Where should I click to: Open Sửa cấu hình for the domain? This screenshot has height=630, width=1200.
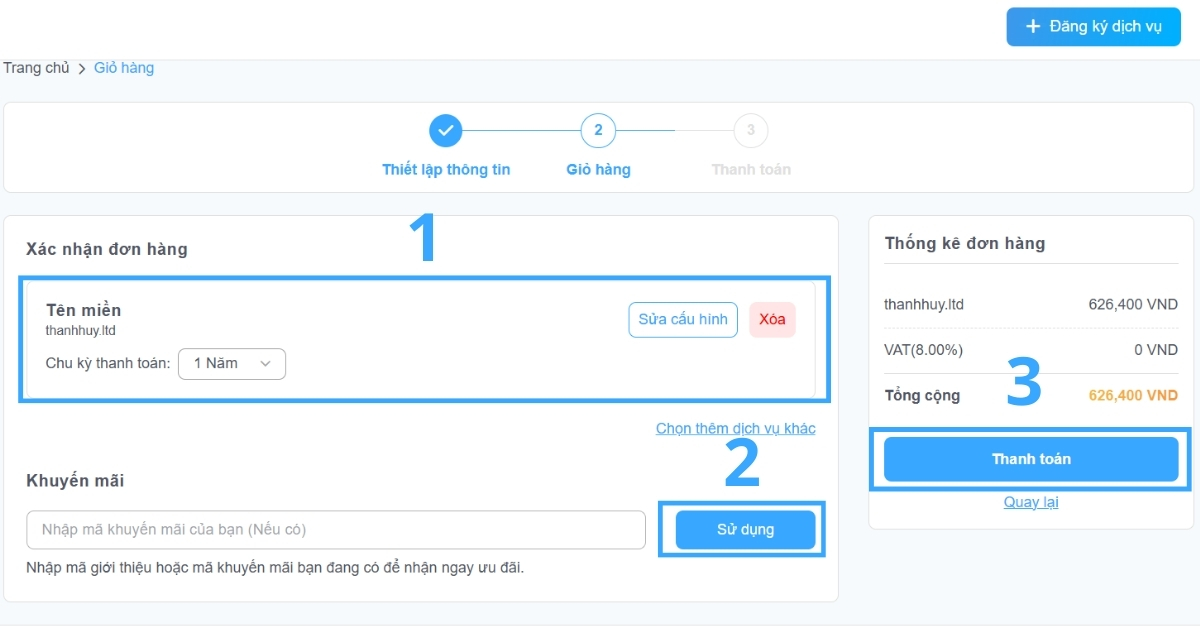[683, 320]
